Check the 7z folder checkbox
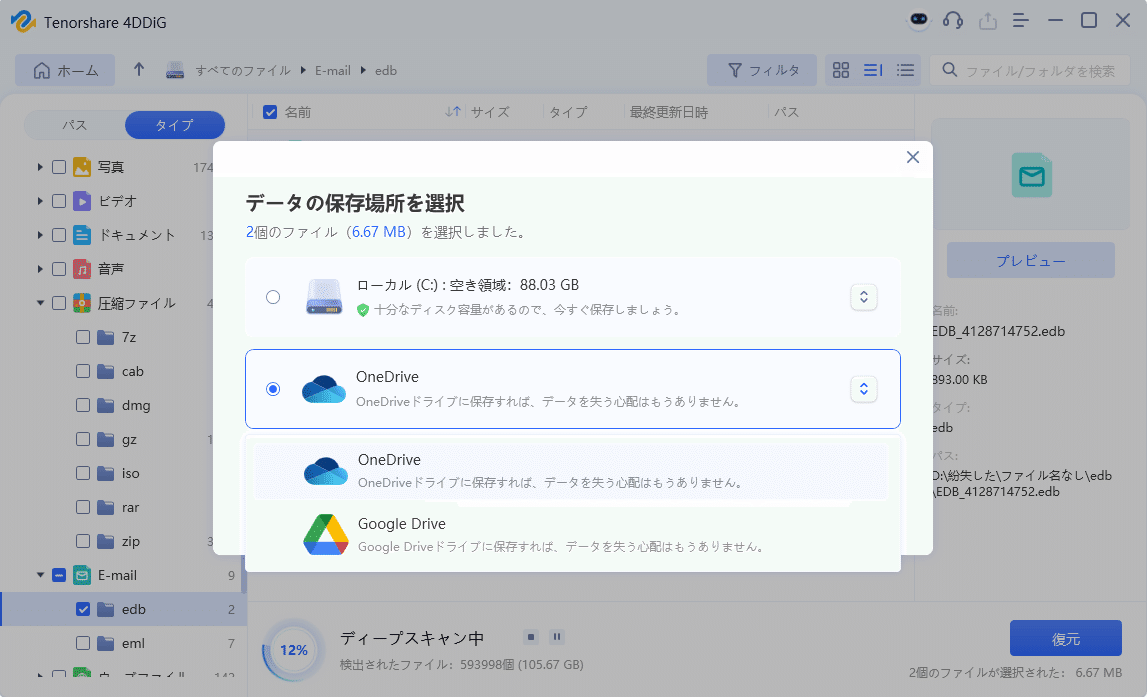 (x=83, y=337)
